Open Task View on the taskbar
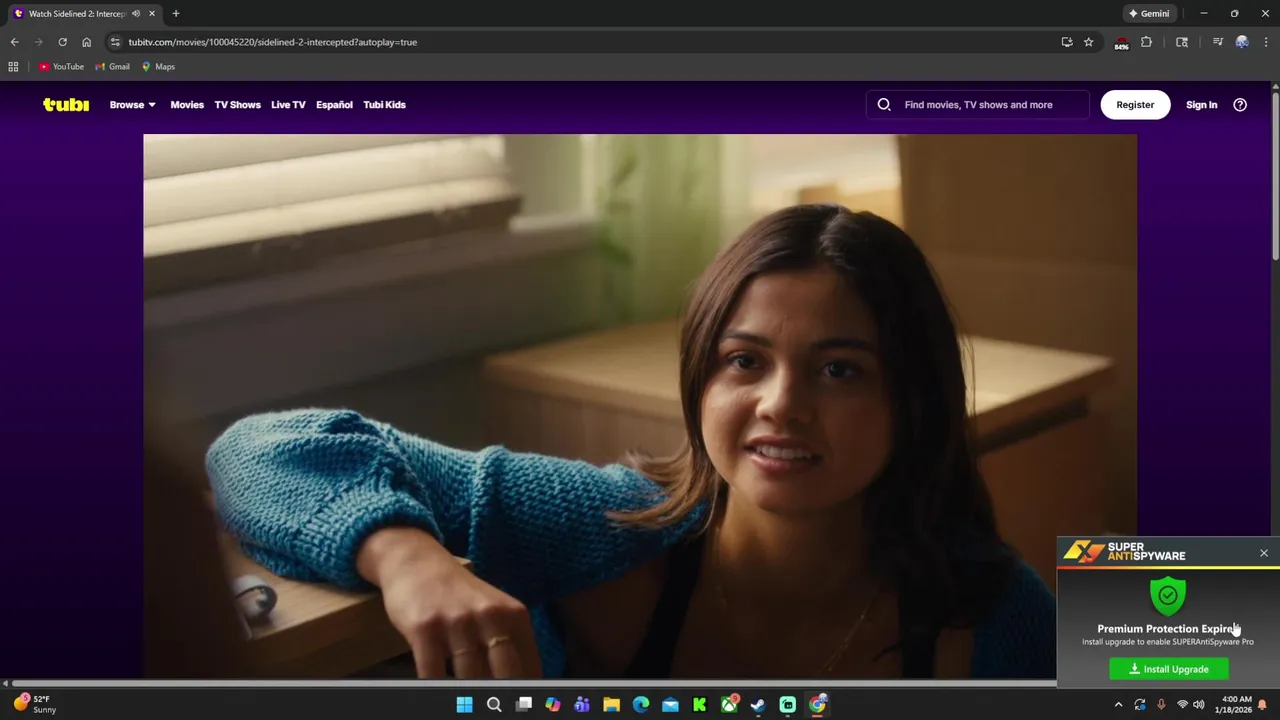This screenshot has width=1280, height=720. click(x=523, y=705)
